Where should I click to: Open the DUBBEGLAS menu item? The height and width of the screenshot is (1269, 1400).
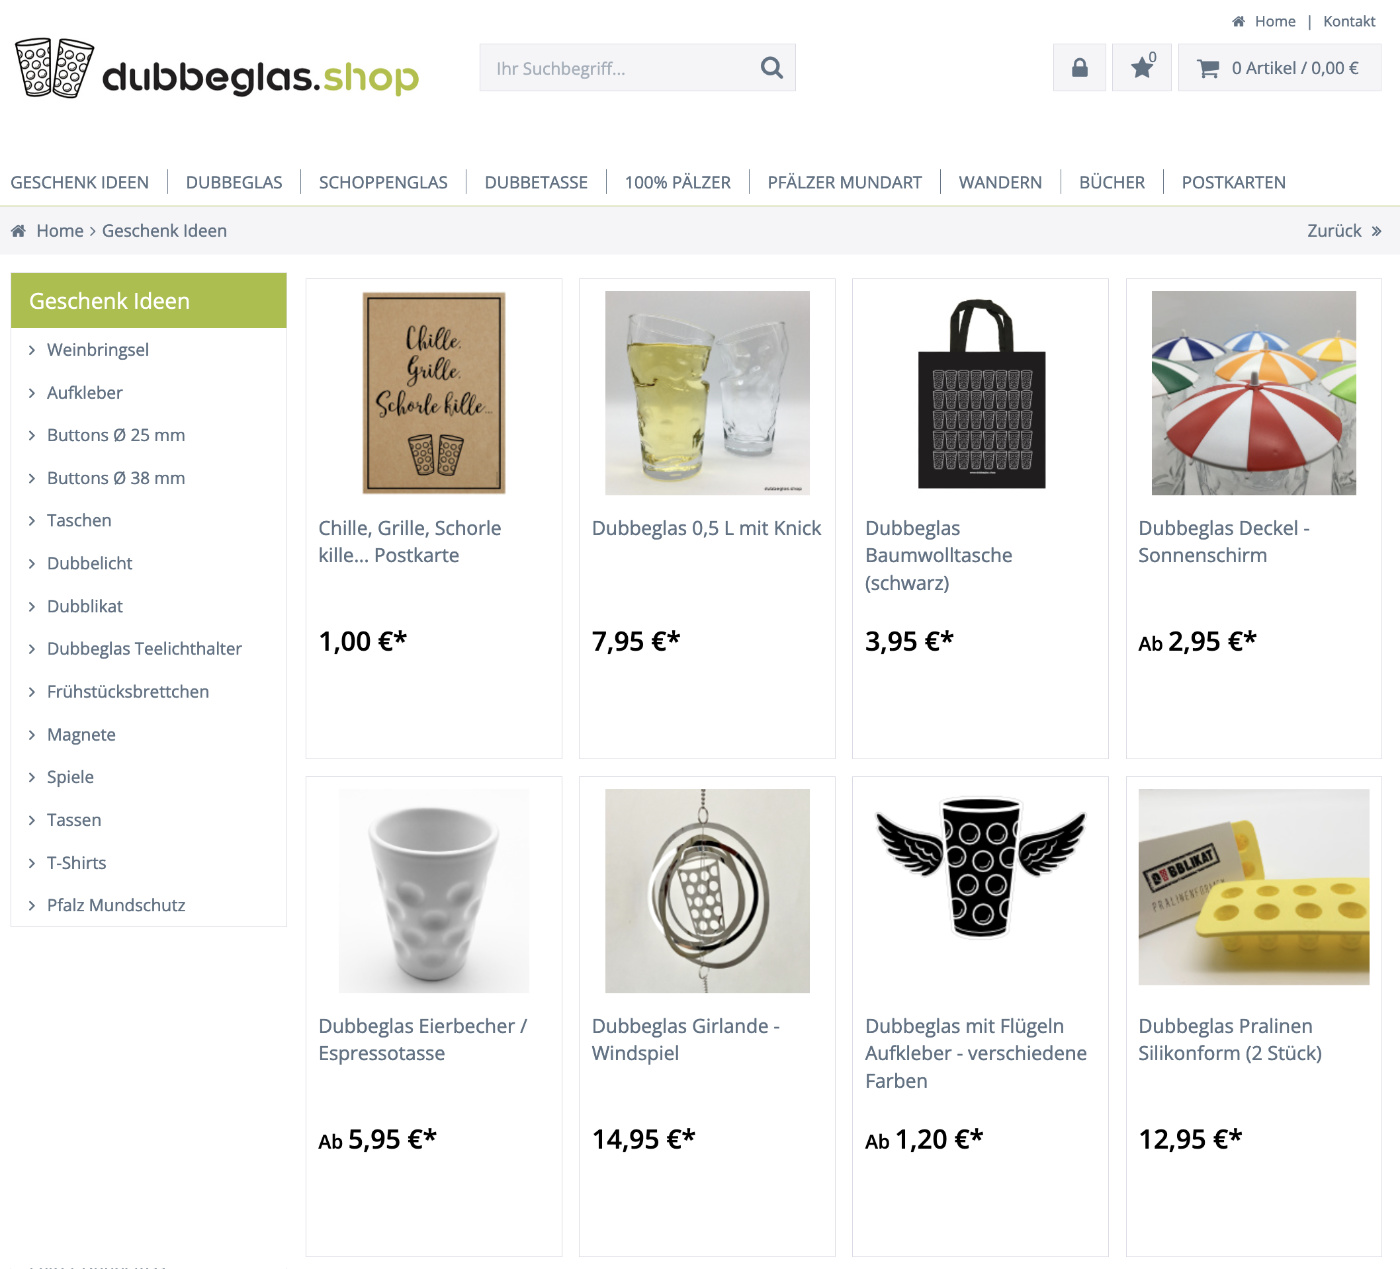pyautogui.click(x=234, y=182)
